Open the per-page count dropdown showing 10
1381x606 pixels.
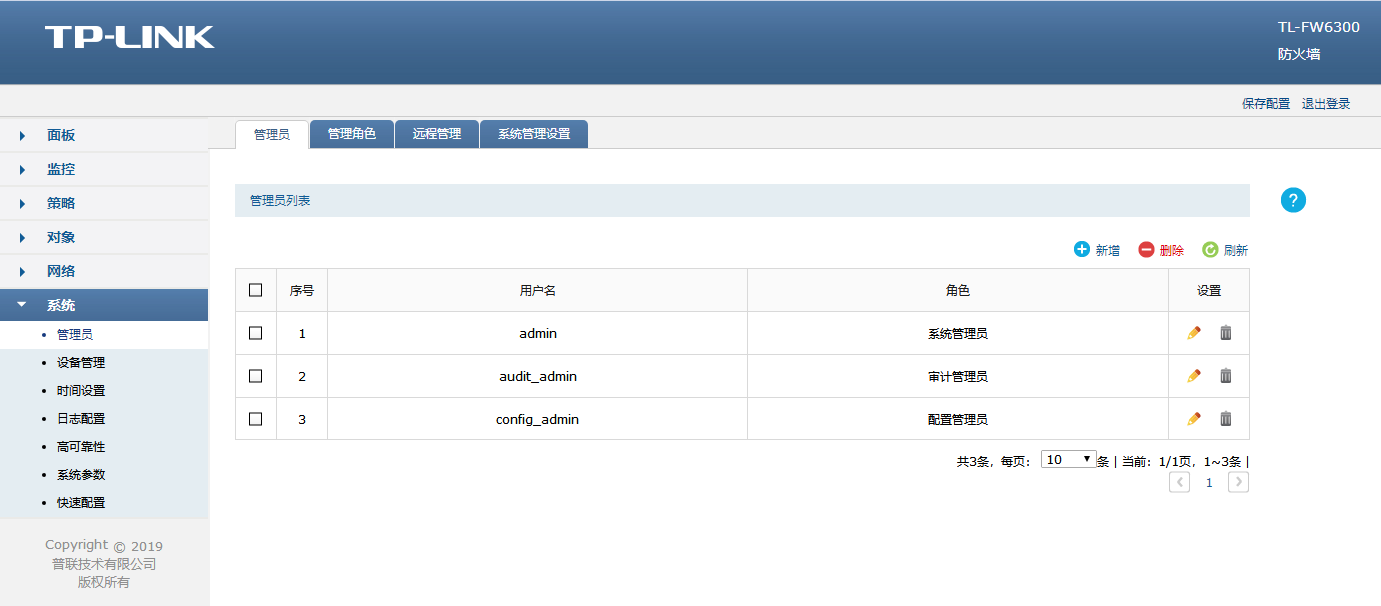coord(1068,460)
